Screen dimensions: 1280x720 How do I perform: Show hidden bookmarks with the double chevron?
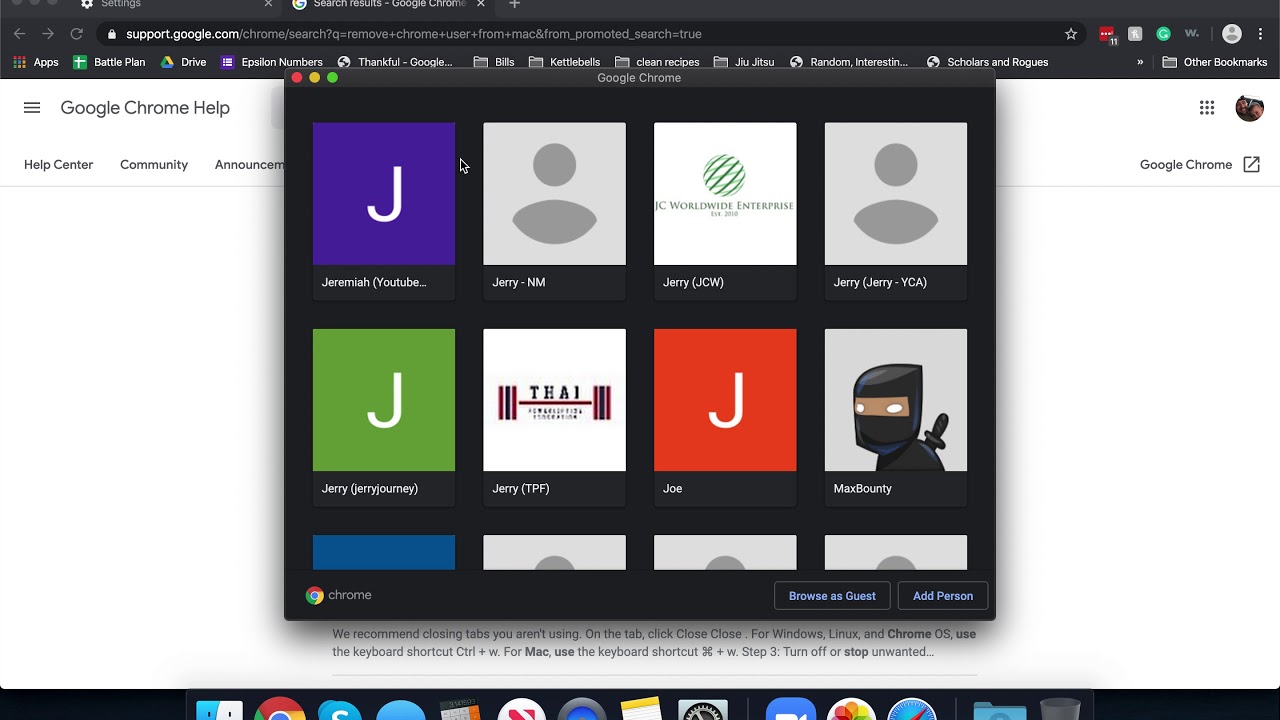pos(1140,62)
